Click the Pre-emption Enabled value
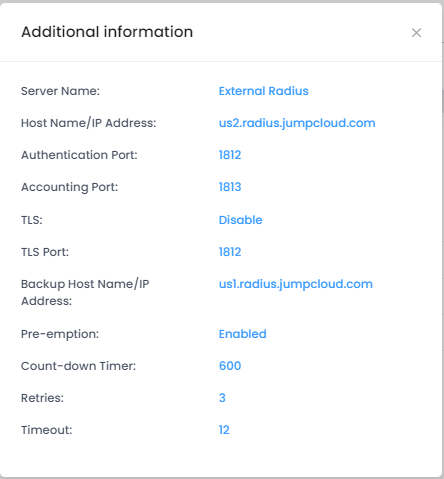444x479 pixels. pos(242,334)
